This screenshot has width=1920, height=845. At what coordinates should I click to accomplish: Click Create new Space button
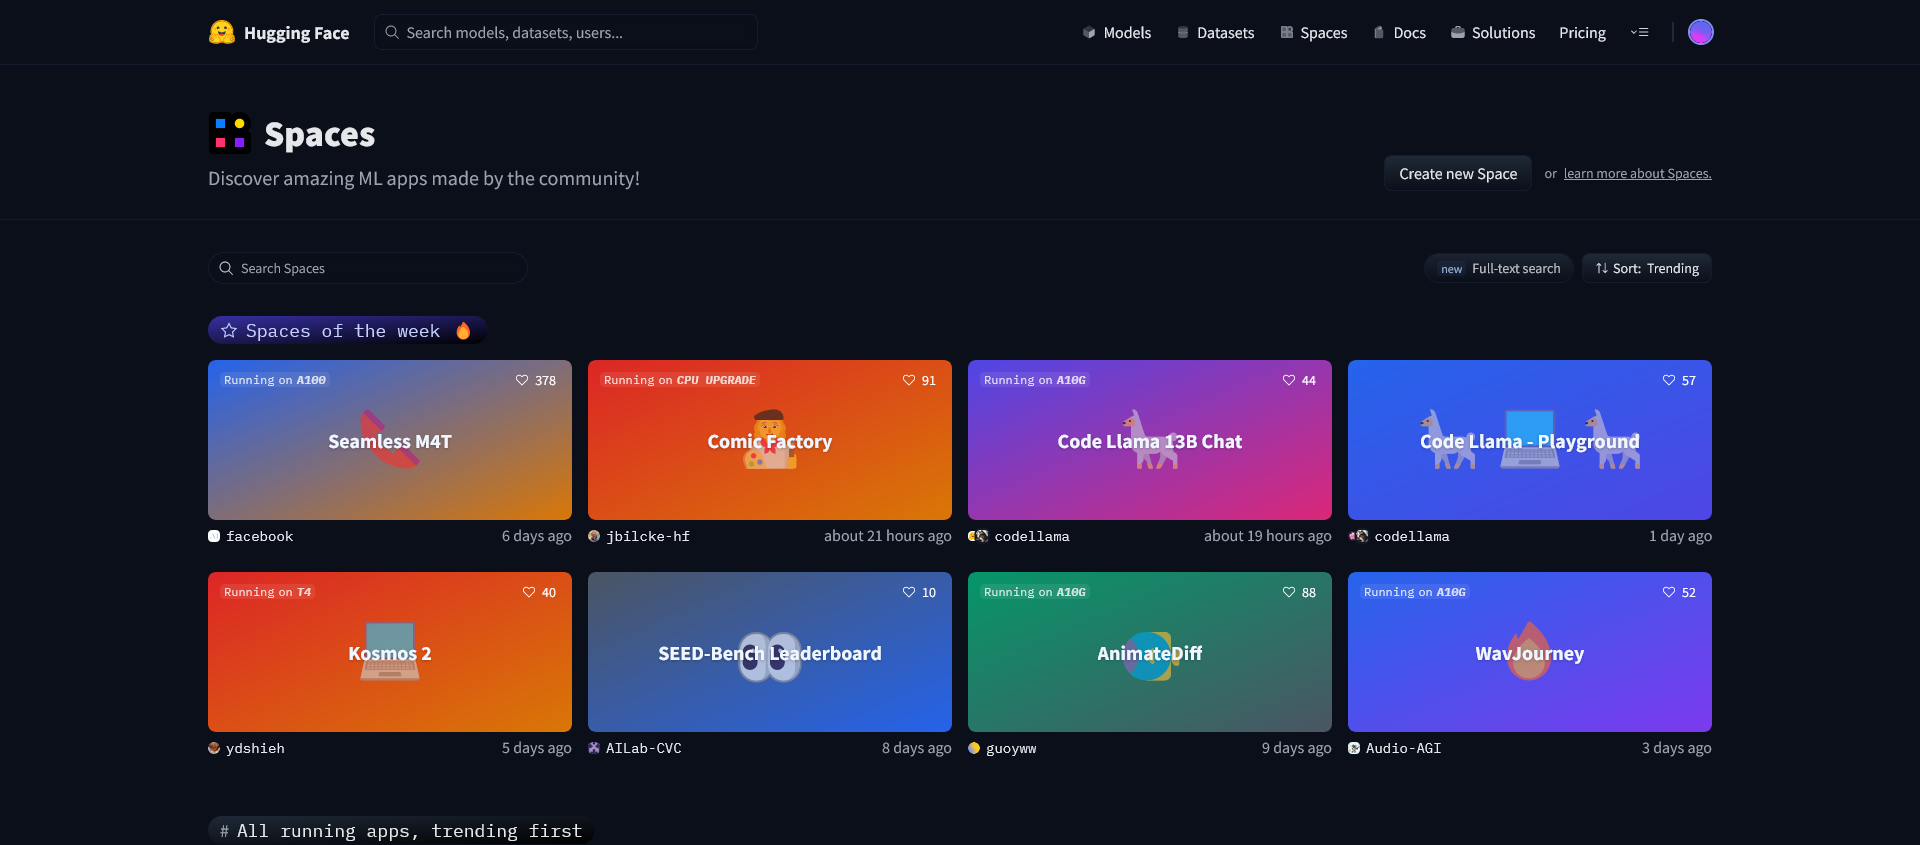coord(1458,173)
